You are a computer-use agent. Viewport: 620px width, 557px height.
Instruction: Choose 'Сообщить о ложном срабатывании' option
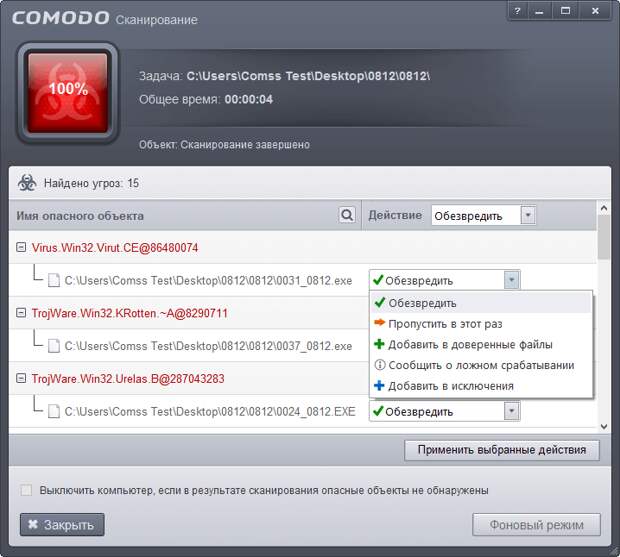click(480, 365)
